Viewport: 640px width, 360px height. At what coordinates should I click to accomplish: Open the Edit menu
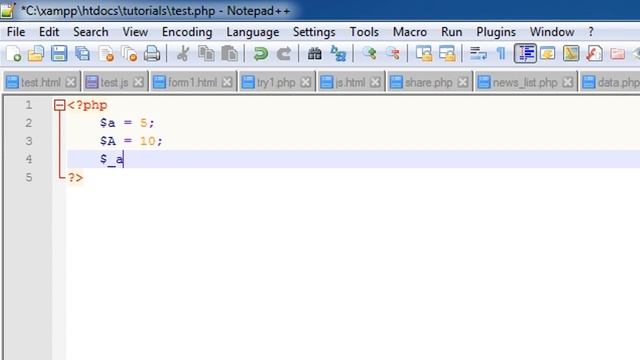point(49,32)
